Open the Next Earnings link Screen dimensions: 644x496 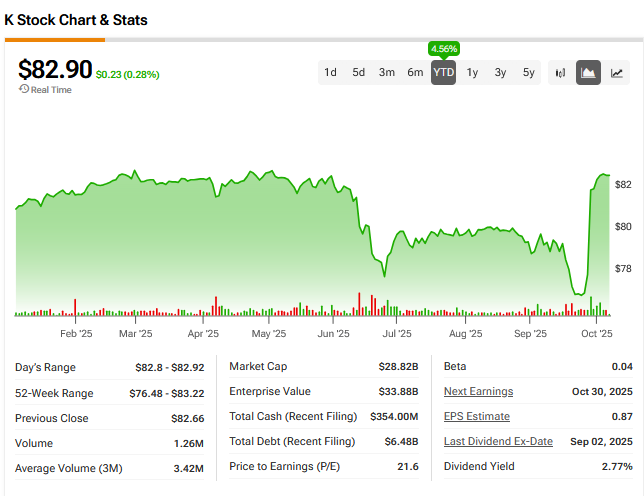tap(478, 391)
